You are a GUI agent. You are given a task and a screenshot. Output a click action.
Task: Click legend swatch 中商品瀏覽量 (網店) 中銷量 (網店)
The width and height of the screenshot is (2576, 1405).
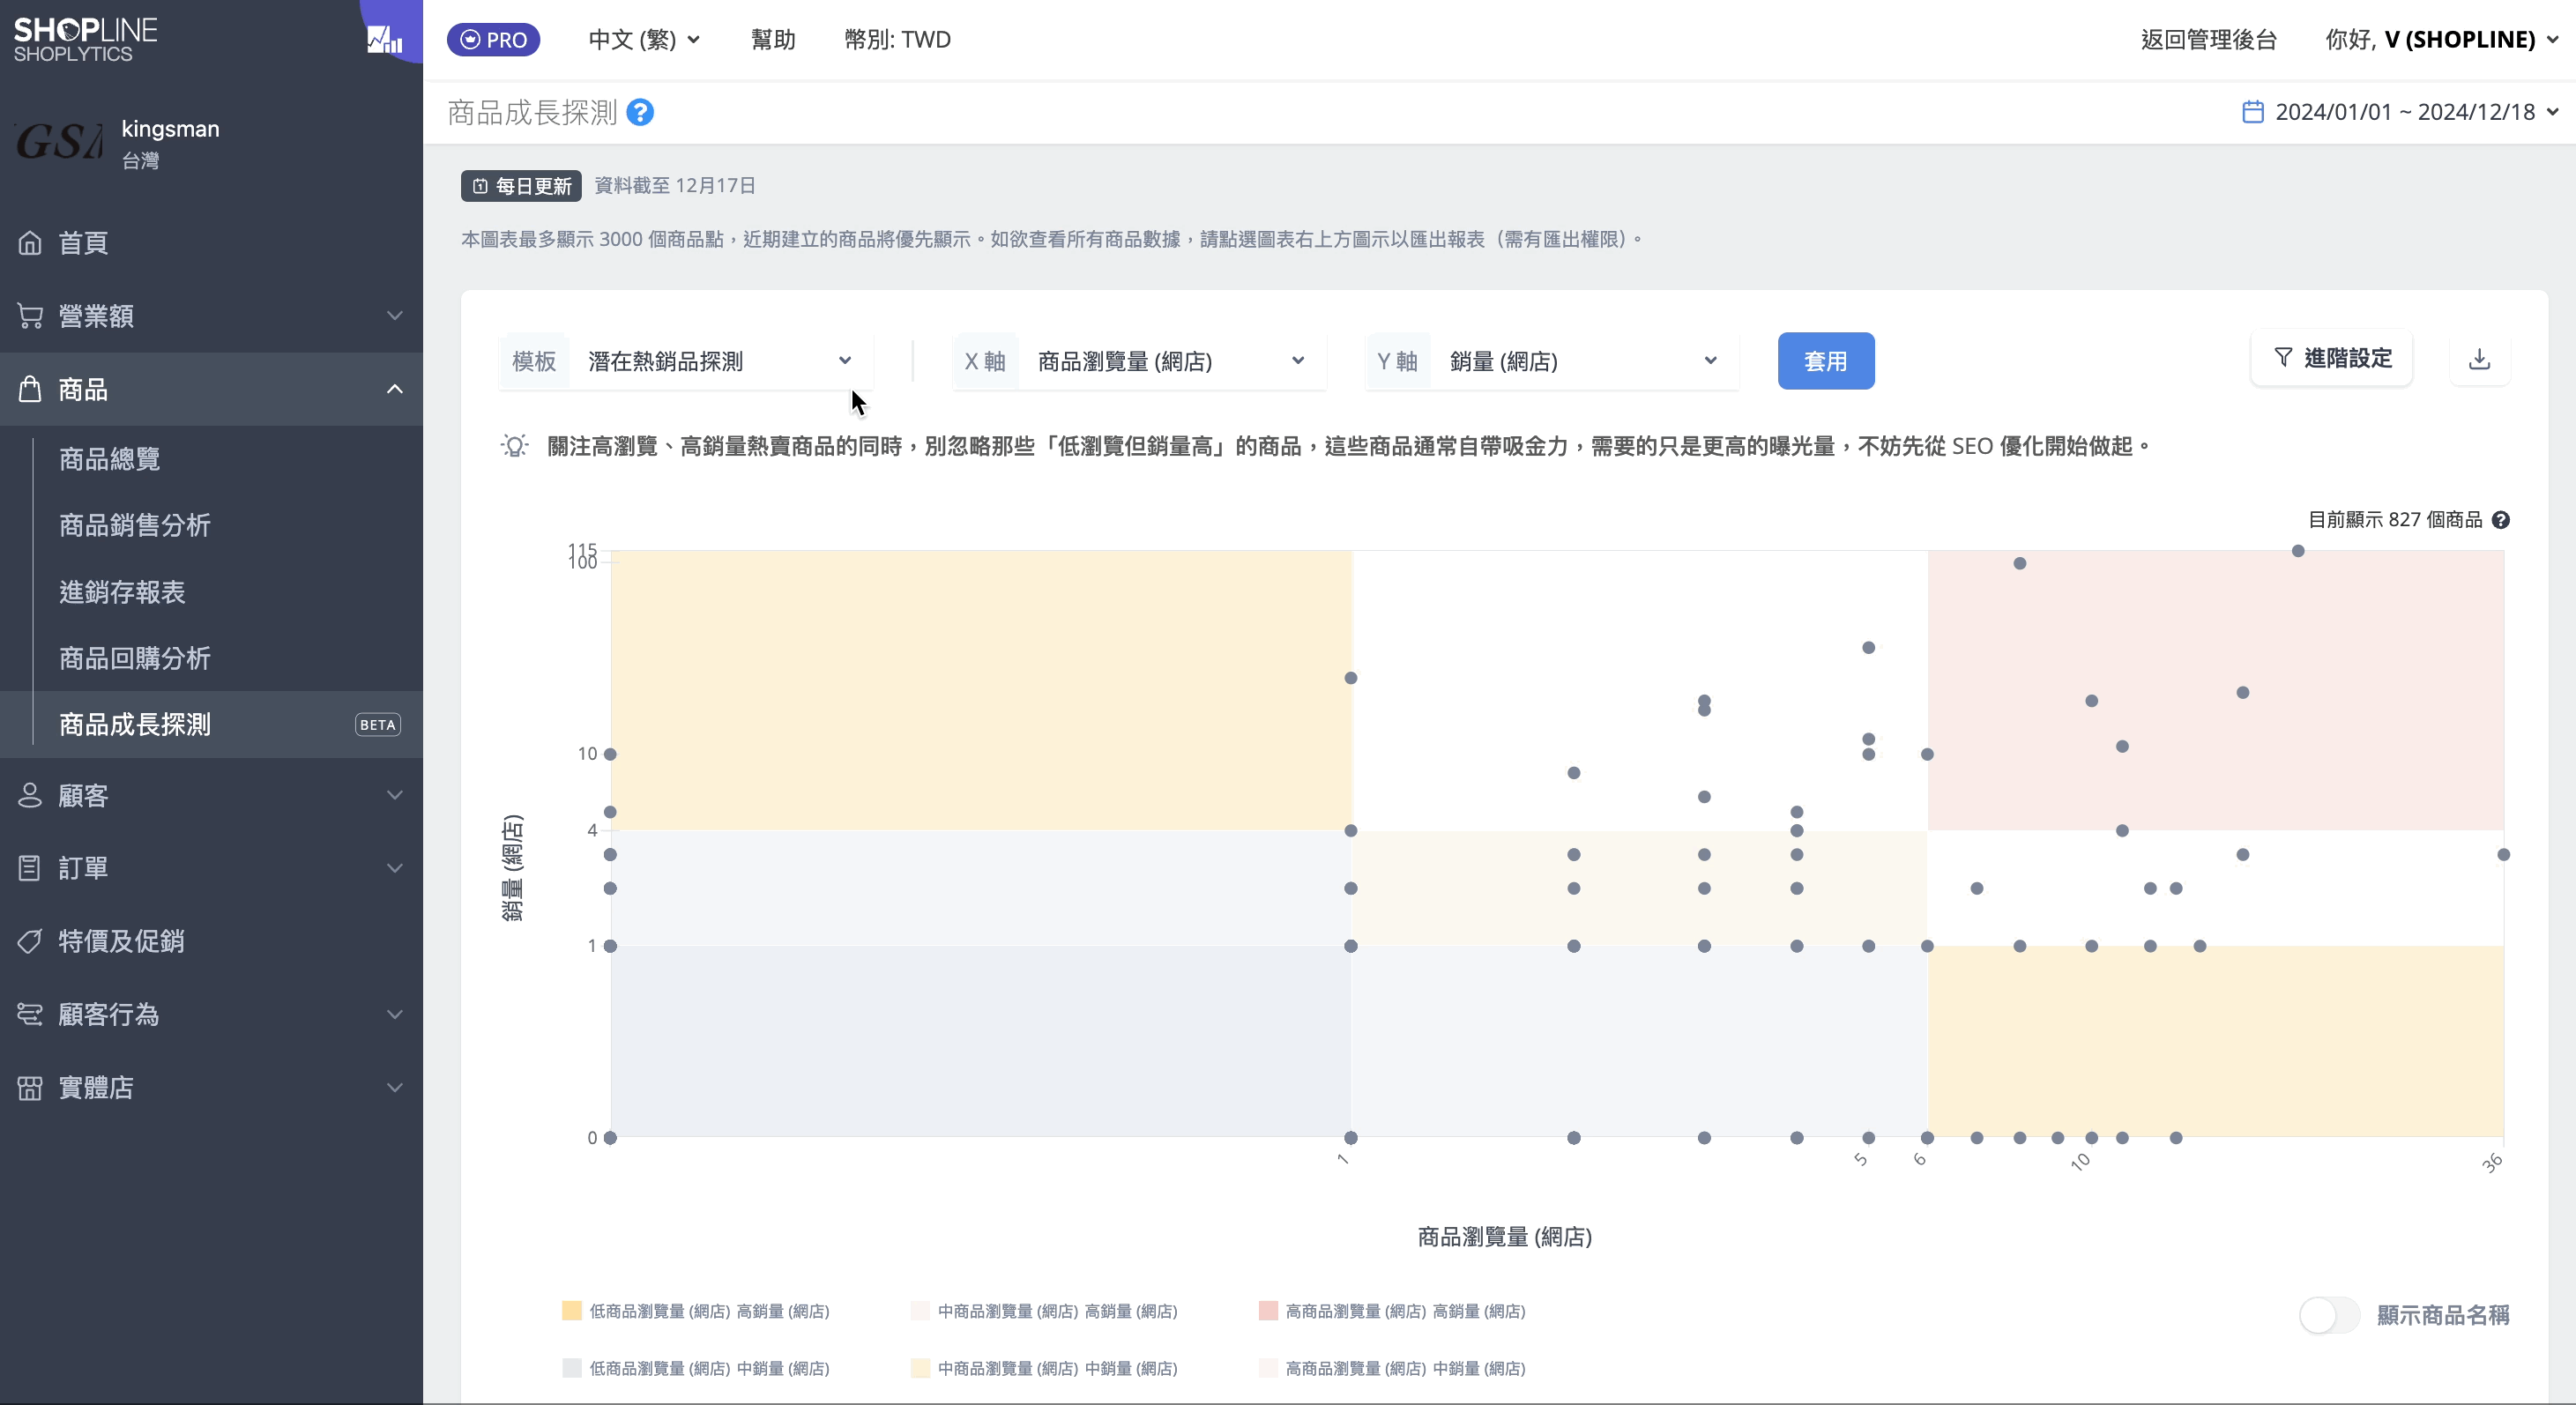tap(920, 1368)
